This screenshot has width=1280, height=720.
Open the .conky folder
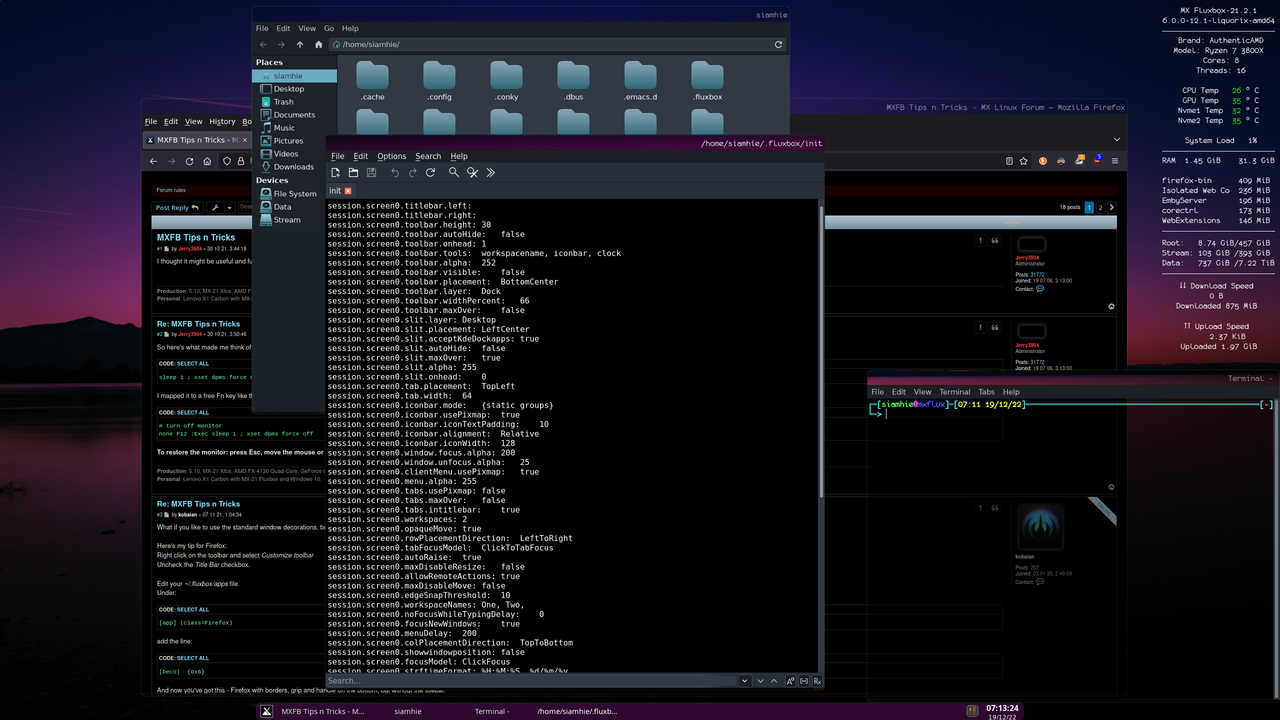pyautogui.click(x=506, y=81)
